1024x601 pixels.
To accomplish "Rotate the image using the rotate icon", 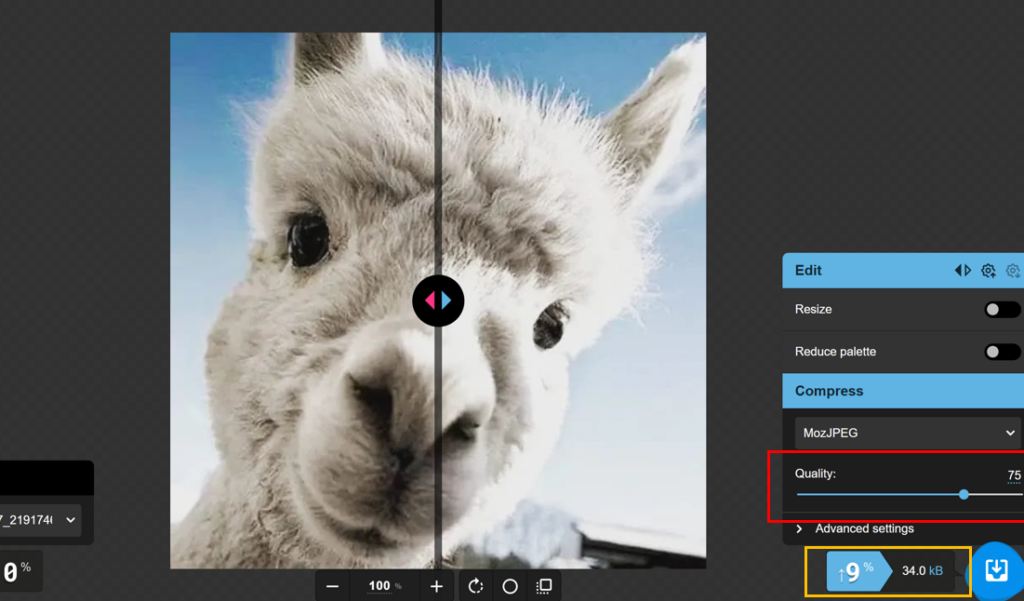I will tap(476, 586).
